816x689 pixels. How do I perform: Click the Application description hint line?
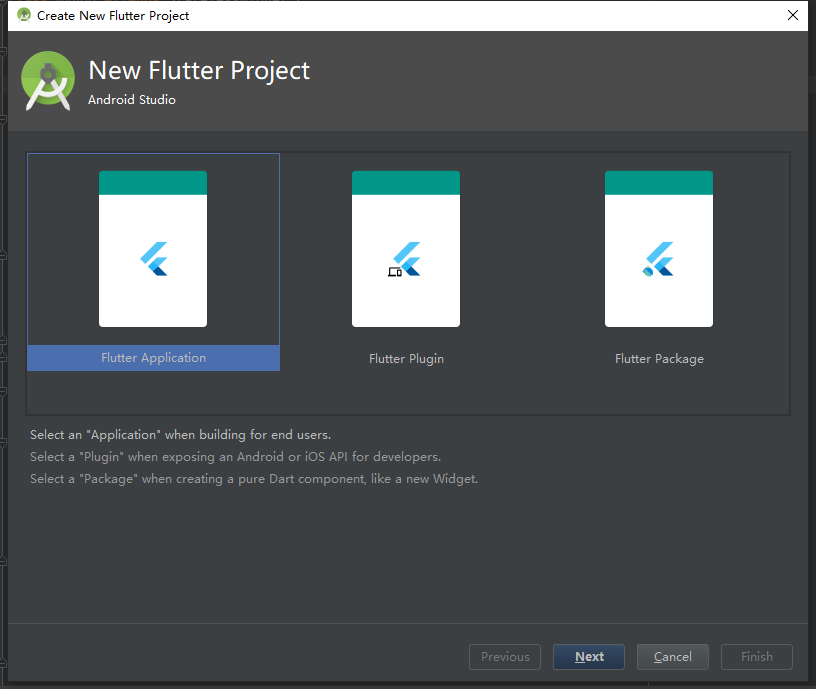click(181, 435)
